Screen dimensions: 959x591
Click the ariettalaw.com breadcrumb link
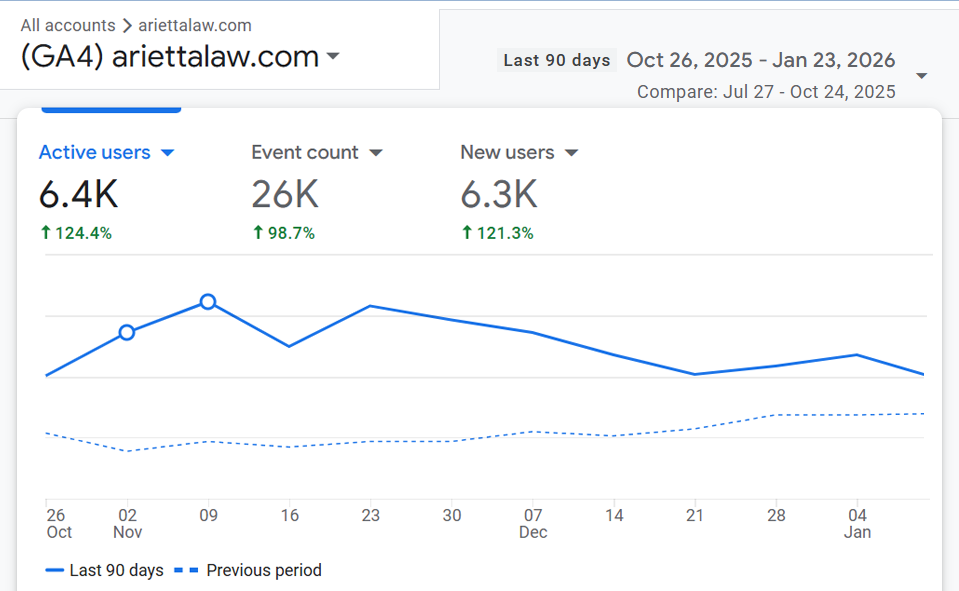click(195, 25)
